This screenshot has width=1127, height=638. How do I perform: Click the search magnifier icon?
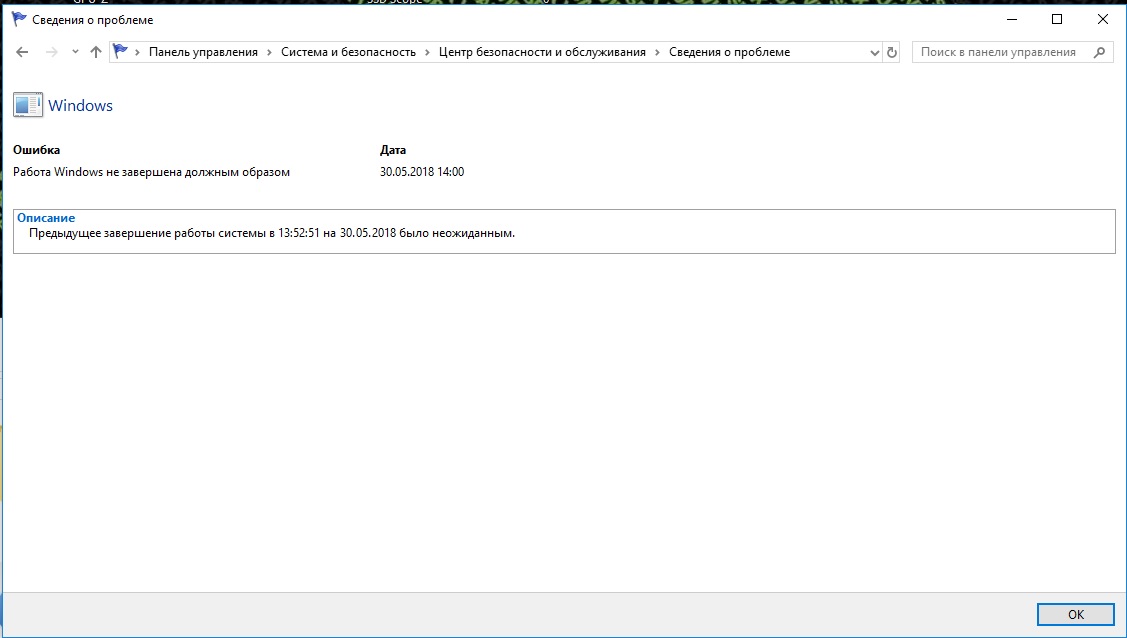(x=1099, y=52)
